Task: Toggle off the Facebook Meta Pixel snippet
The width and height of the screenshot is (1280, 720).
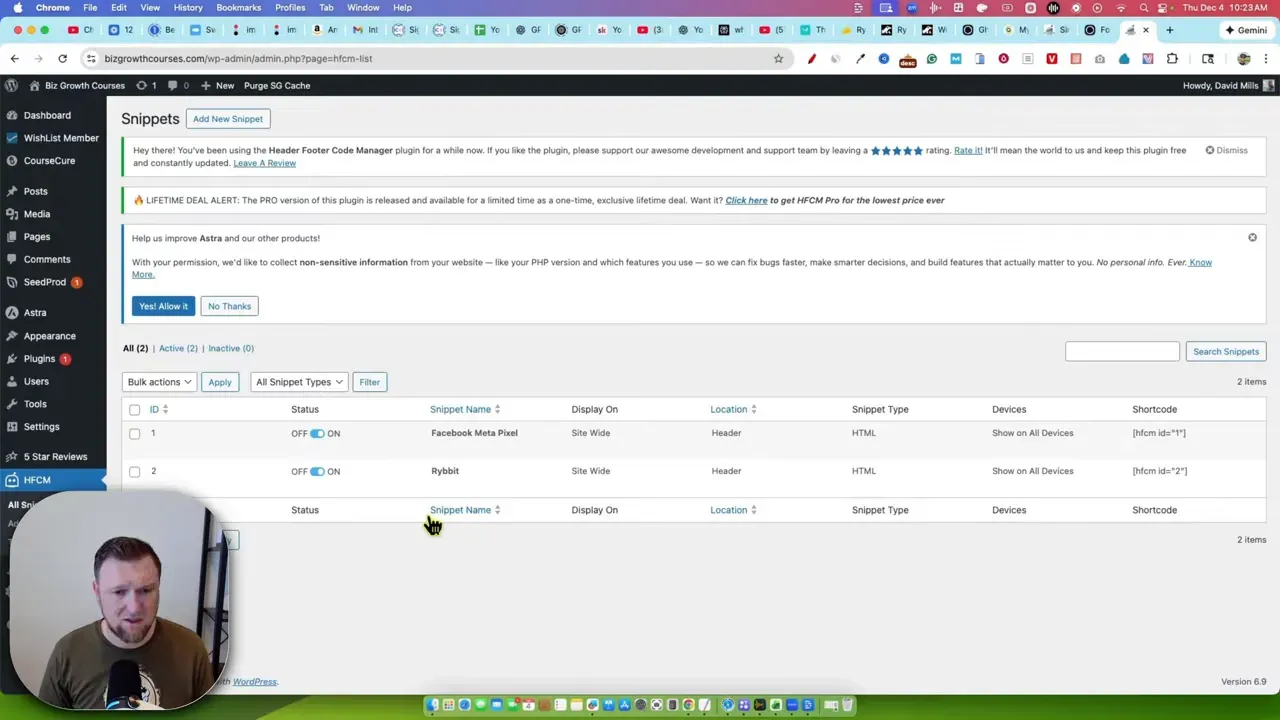Action: 317,433
